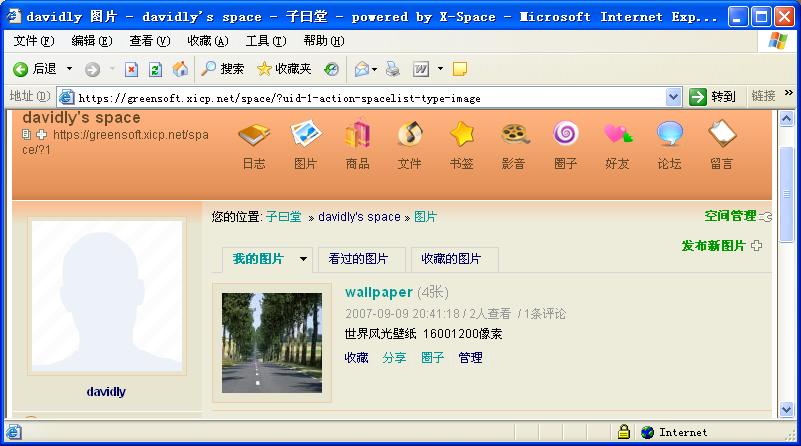
Task: Click the Forward arrow icon
Action: [92, 69]
